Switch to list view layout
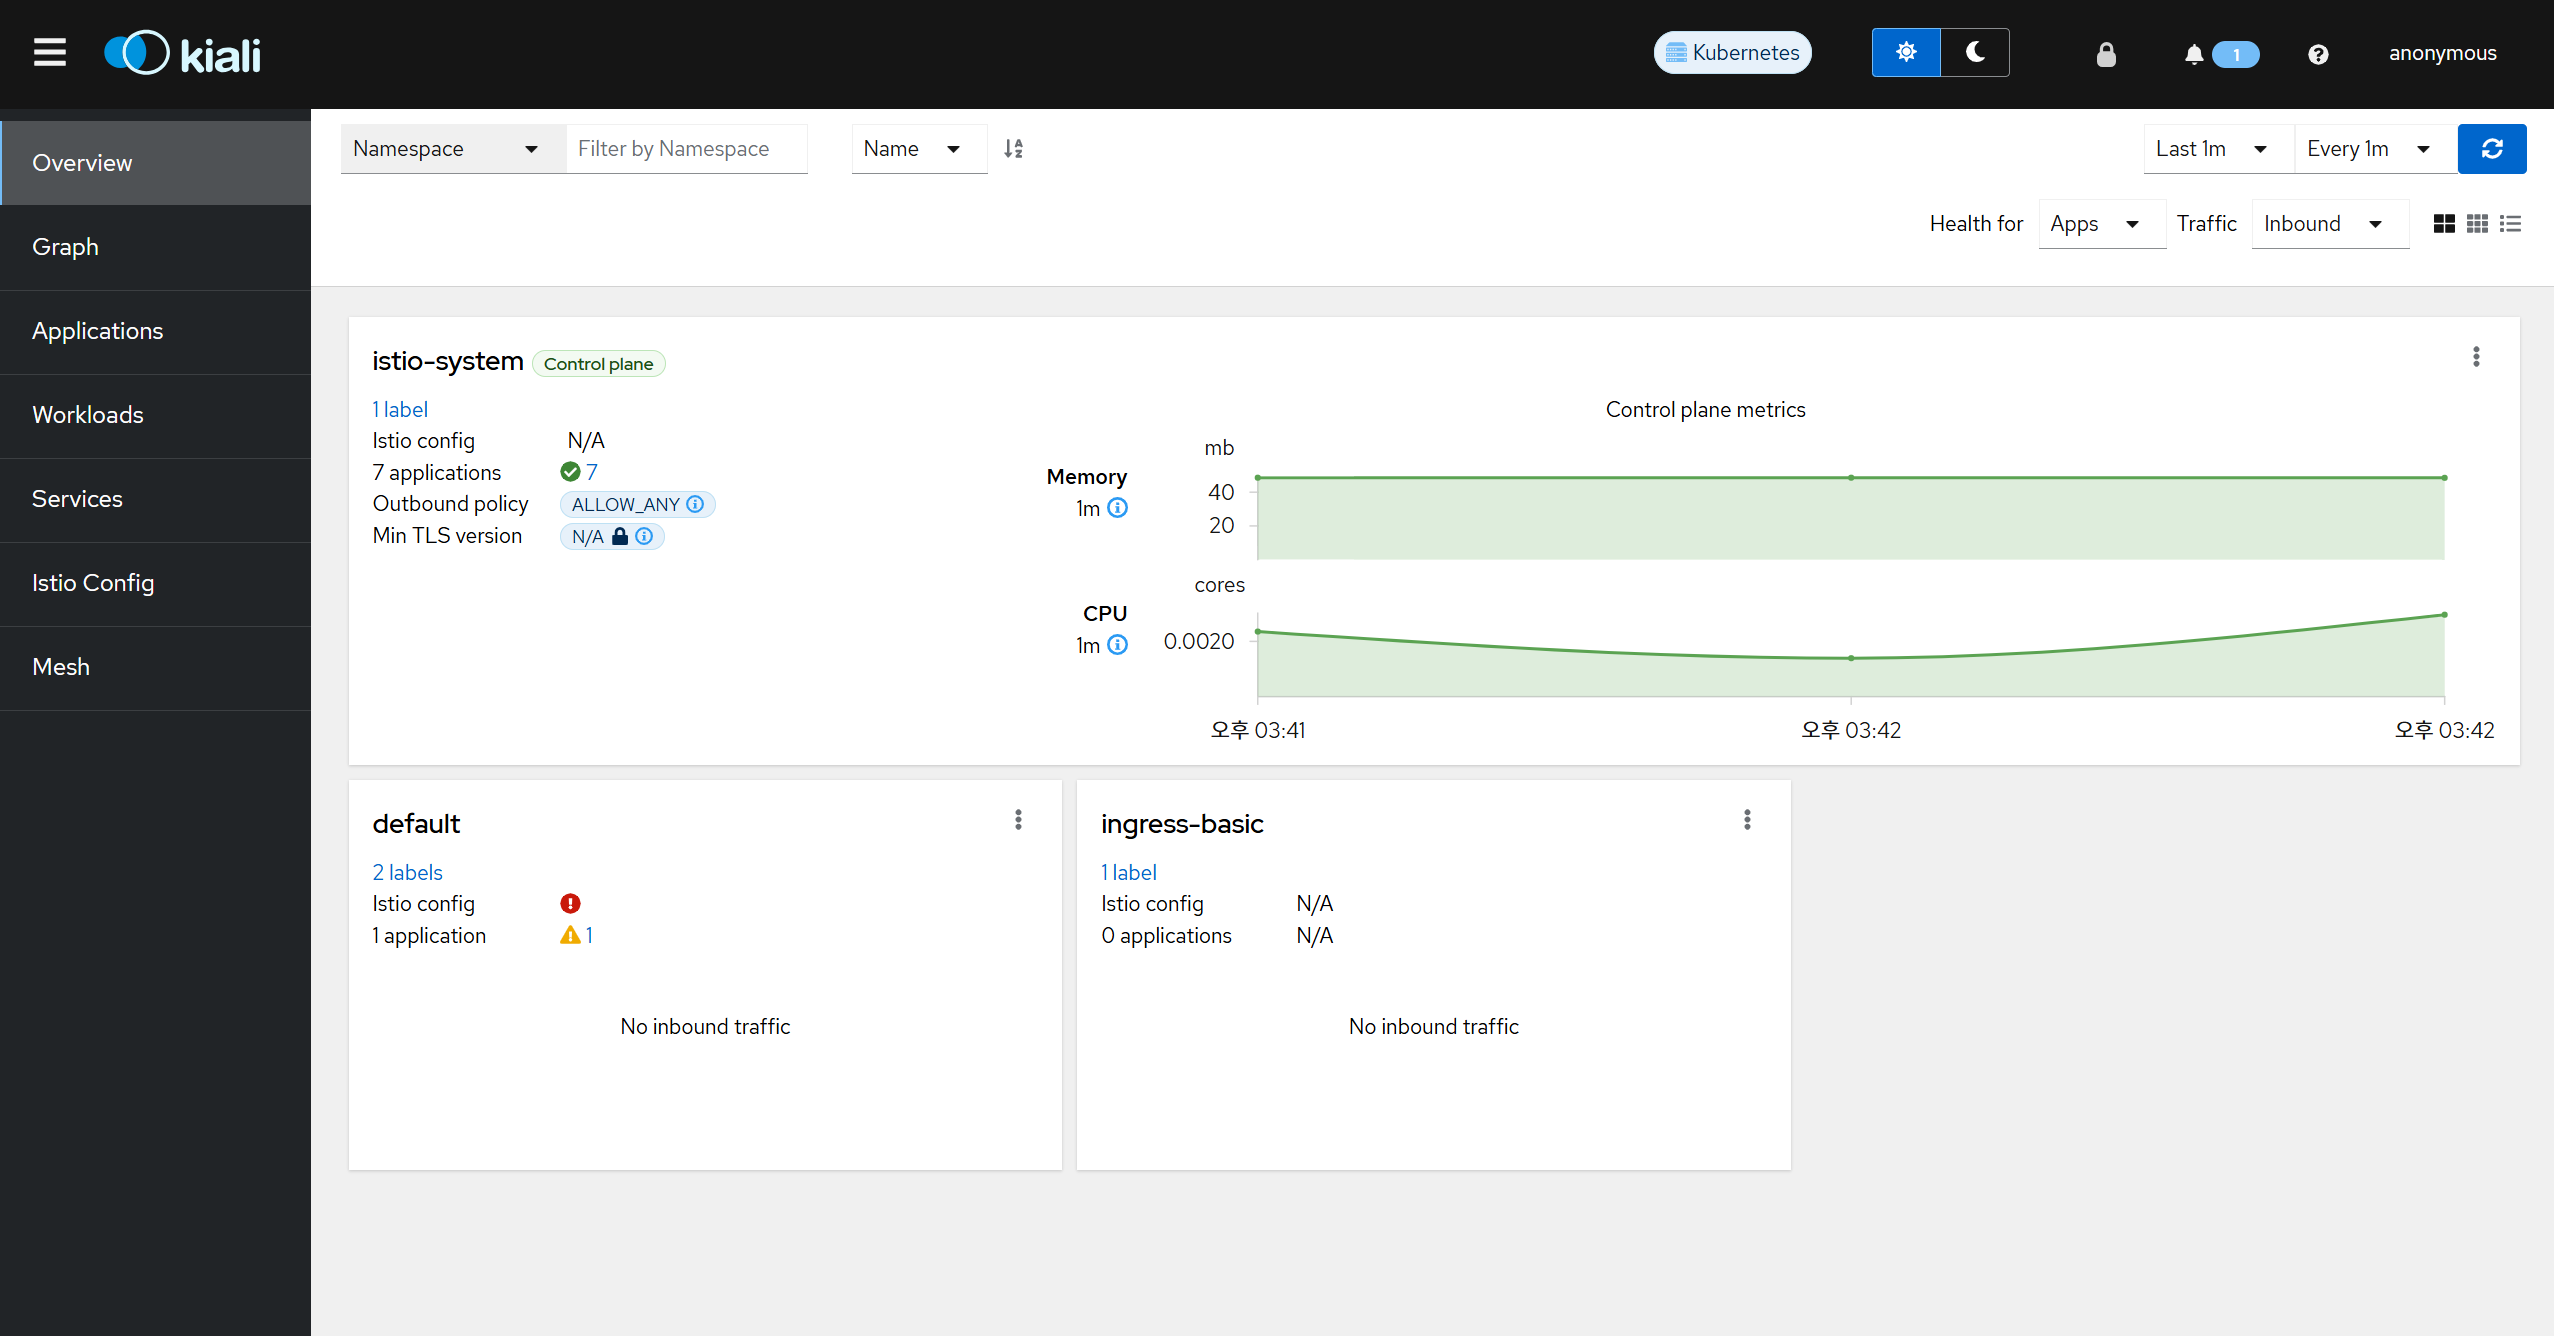The height and width of the screenshot is (1336, 2554). (x=2510, y=224)
